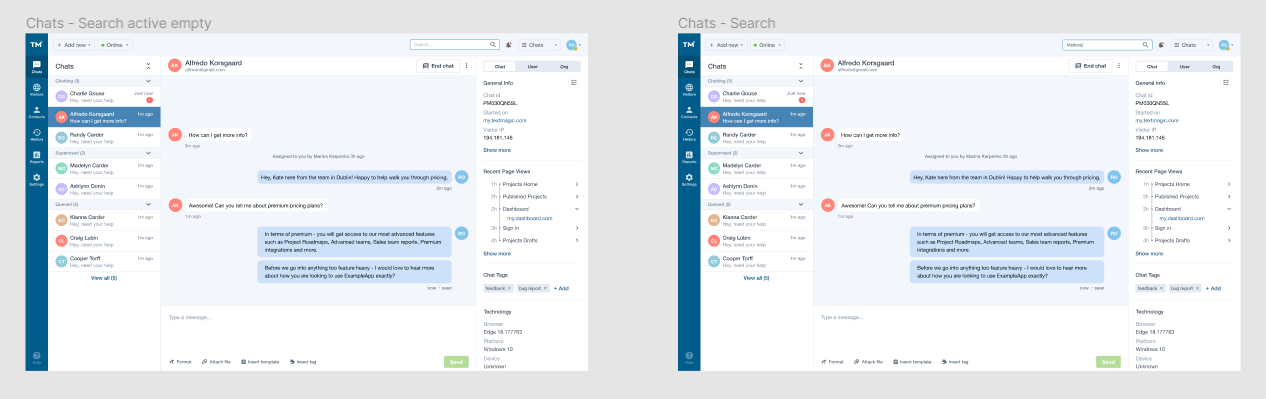Open Visitors in right frame sidebar

(688, 89)
